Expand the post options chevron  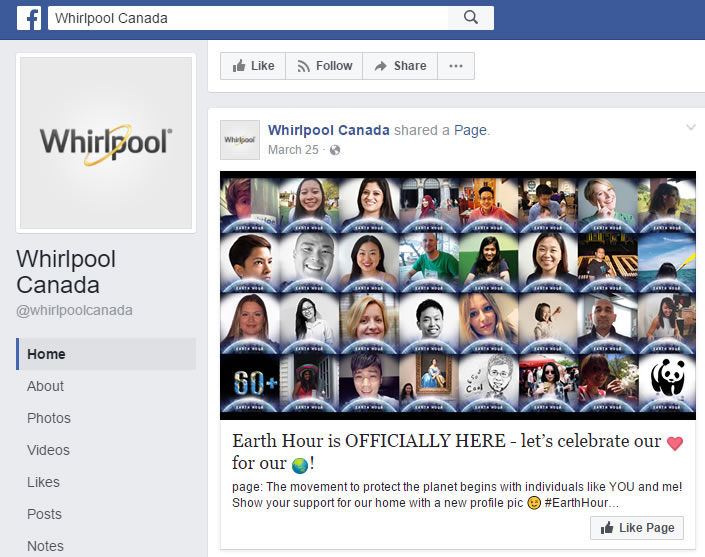[x=691, y=128]
